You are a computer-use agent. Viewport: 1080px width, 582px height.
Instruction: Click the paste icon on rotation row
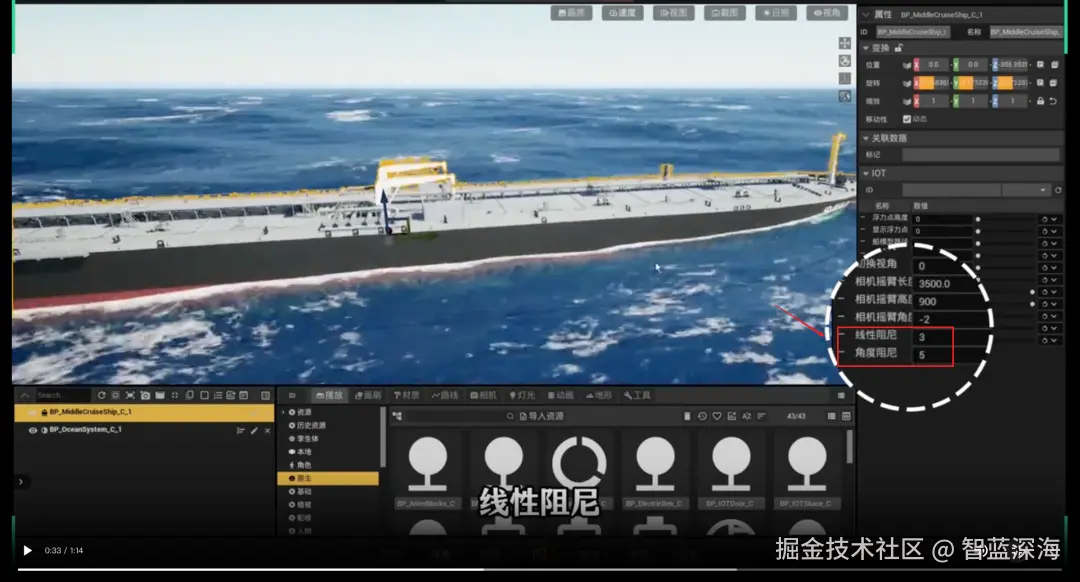[x=1054, y=83]
